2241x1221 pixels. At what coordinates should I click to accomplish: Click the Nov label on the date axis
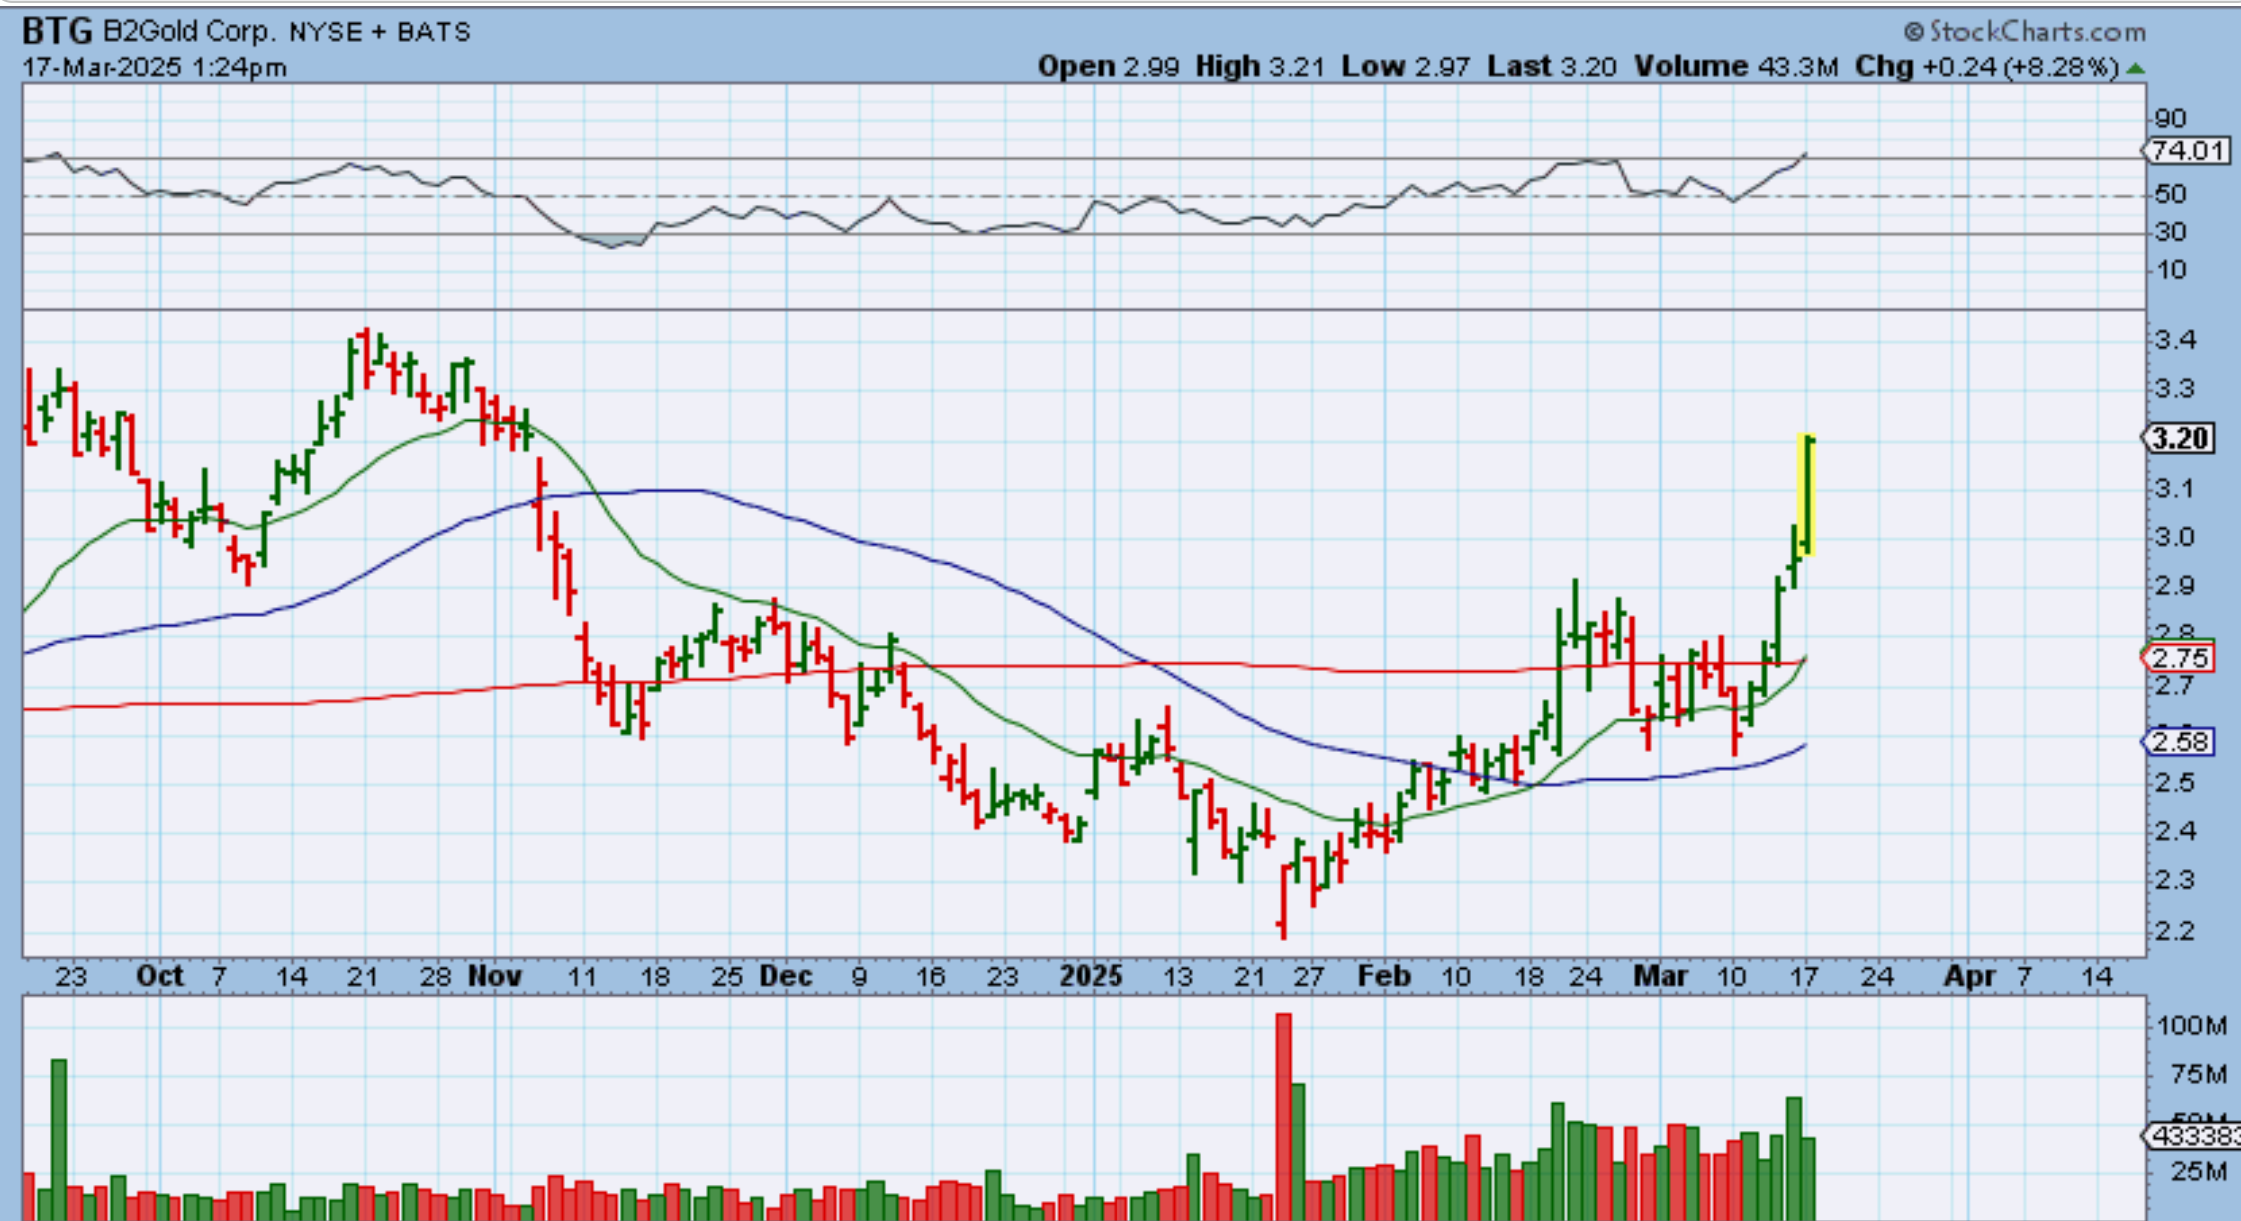pos(494,976)
